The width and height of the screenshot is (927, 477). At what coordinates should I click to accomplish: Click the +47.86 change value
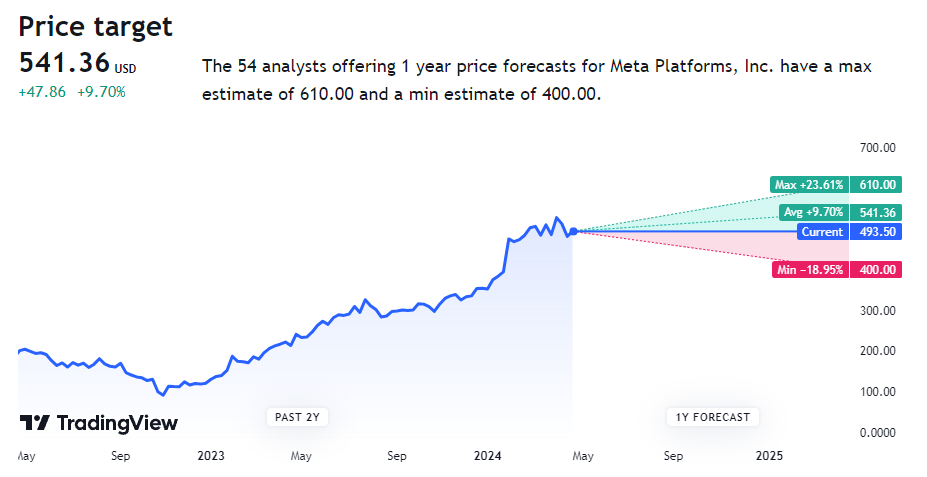point(43,92)
